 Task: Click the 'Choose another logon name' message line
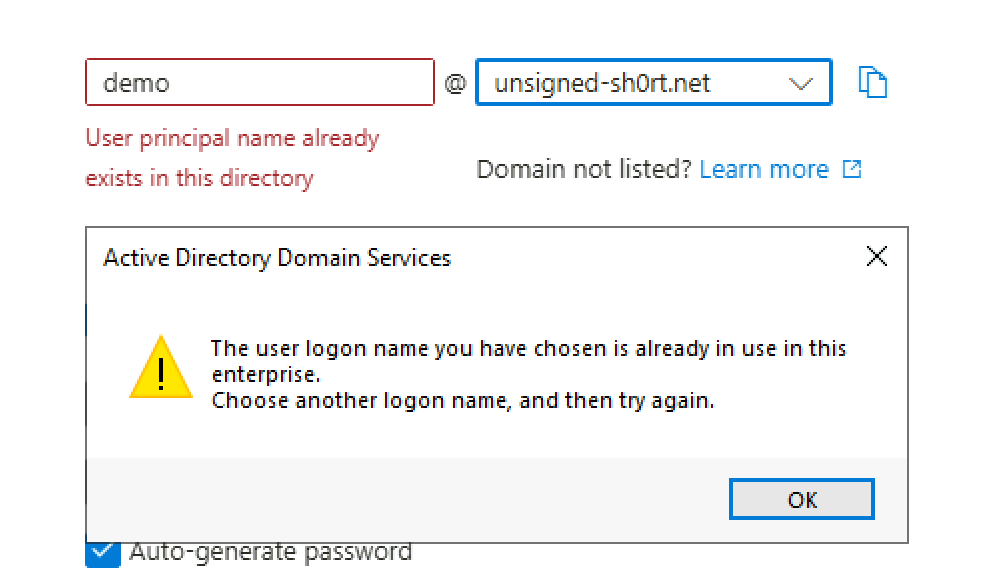(463, 401)
